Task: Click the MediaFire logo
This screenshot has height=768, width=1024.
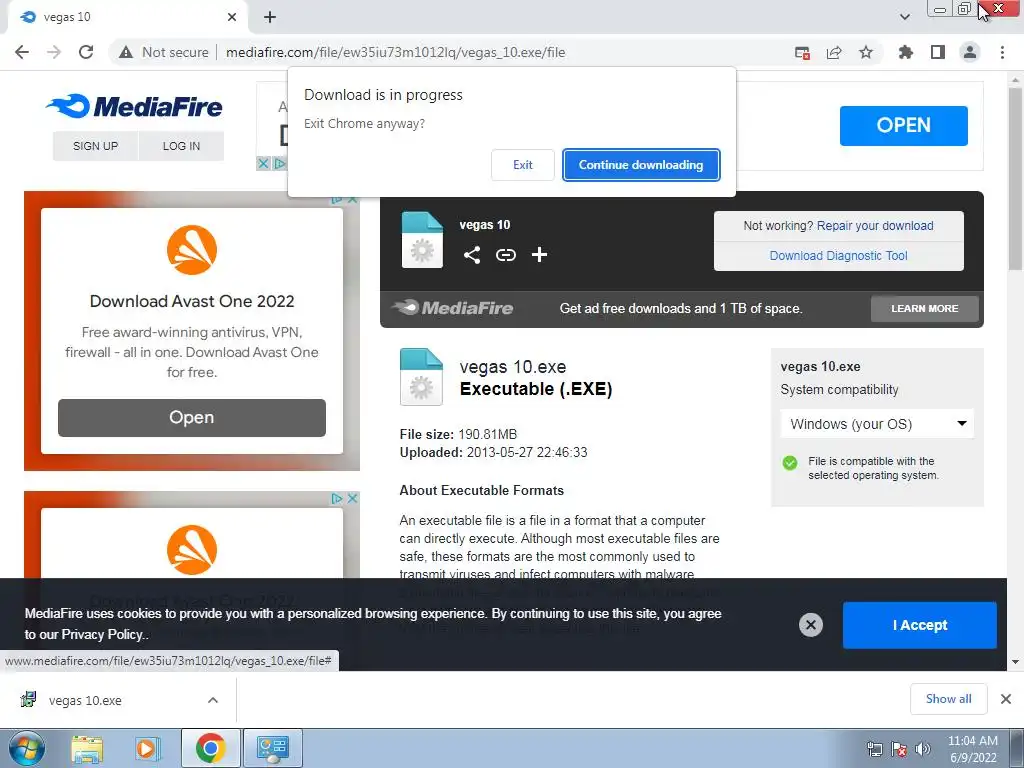Action: tap(135, 106)
